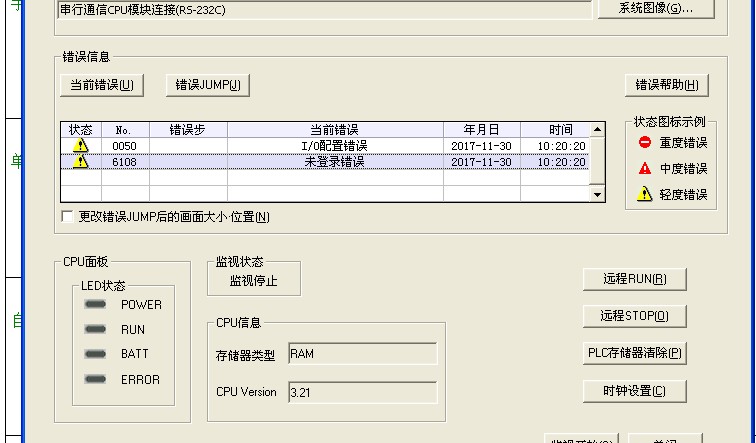756x443 pixels.
Task: Open 时钟设置 clock settings
Action: click(634, 391)
